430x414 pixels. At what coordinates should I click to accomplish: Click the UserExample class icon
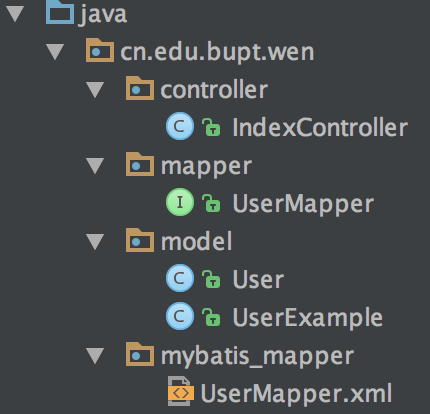180,316
